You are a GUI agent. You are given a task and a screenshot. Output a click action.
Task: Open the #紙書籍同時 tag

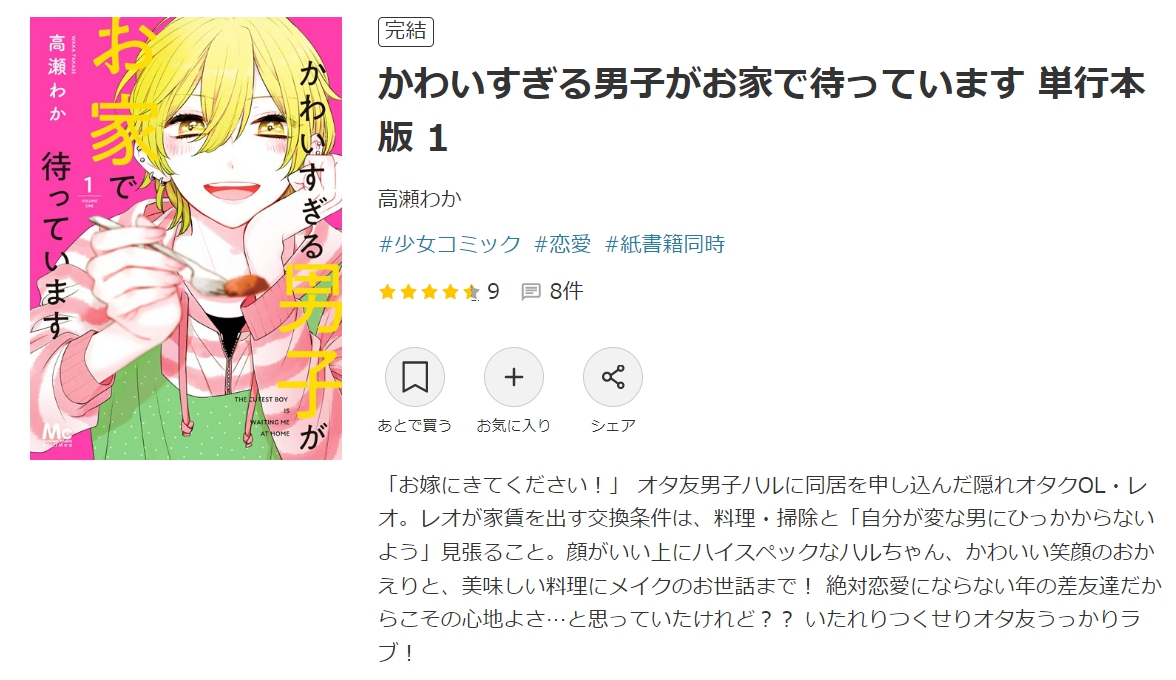664,244
